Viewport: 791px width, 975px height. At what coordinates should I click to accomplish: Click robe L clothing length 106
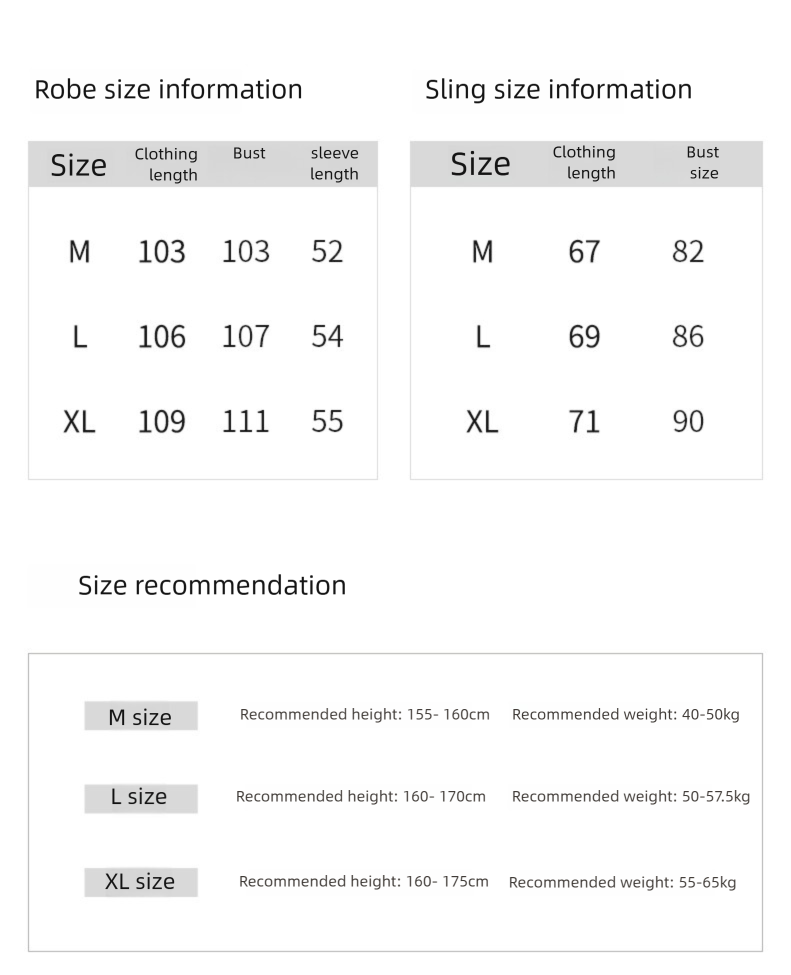pyautogui.click(x=162, y=336)
